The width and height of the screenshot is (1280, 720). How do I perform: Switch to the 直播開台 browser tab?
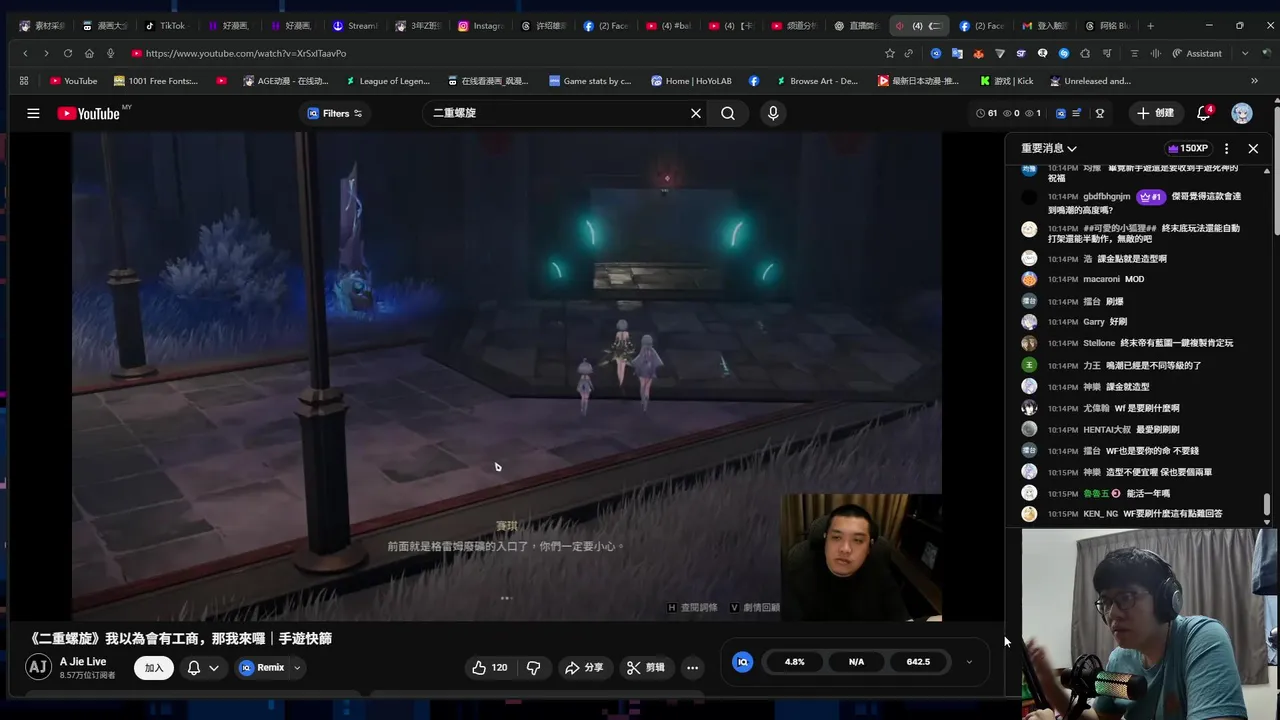point(857,26)
